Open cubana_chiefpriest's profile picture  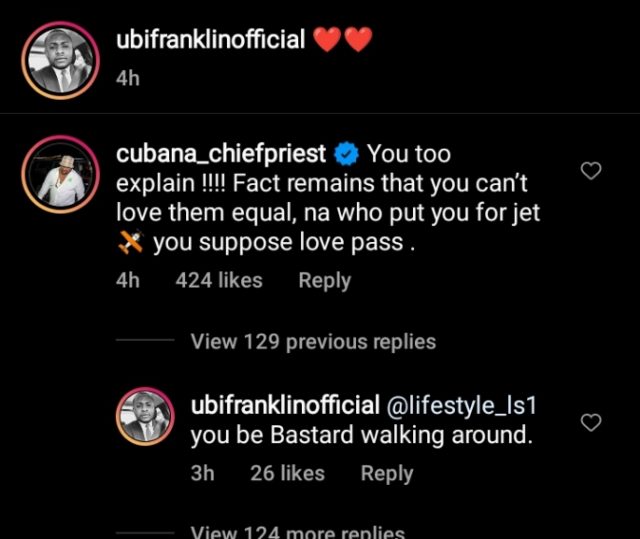[x=59, y=176]
